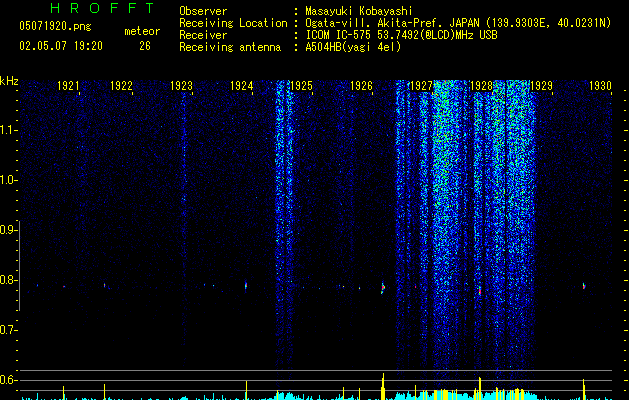Image resolution: width=629 pixels, height=400 pixels.
Task: Select the filename 05071920.png
Action: pyautogui.click(x=55, y=26)
